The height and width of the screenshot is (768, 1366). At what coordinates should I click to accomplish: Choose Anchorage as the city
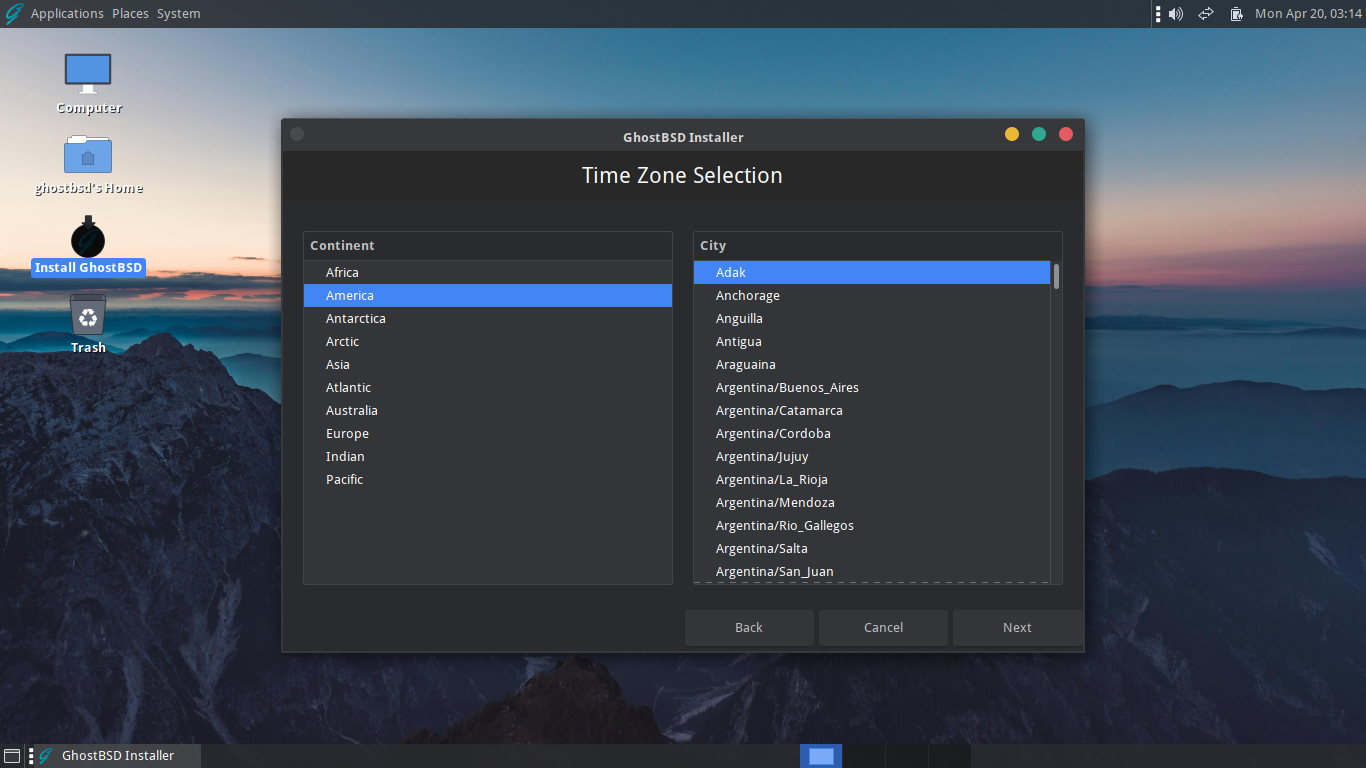[x=872, y=296]
